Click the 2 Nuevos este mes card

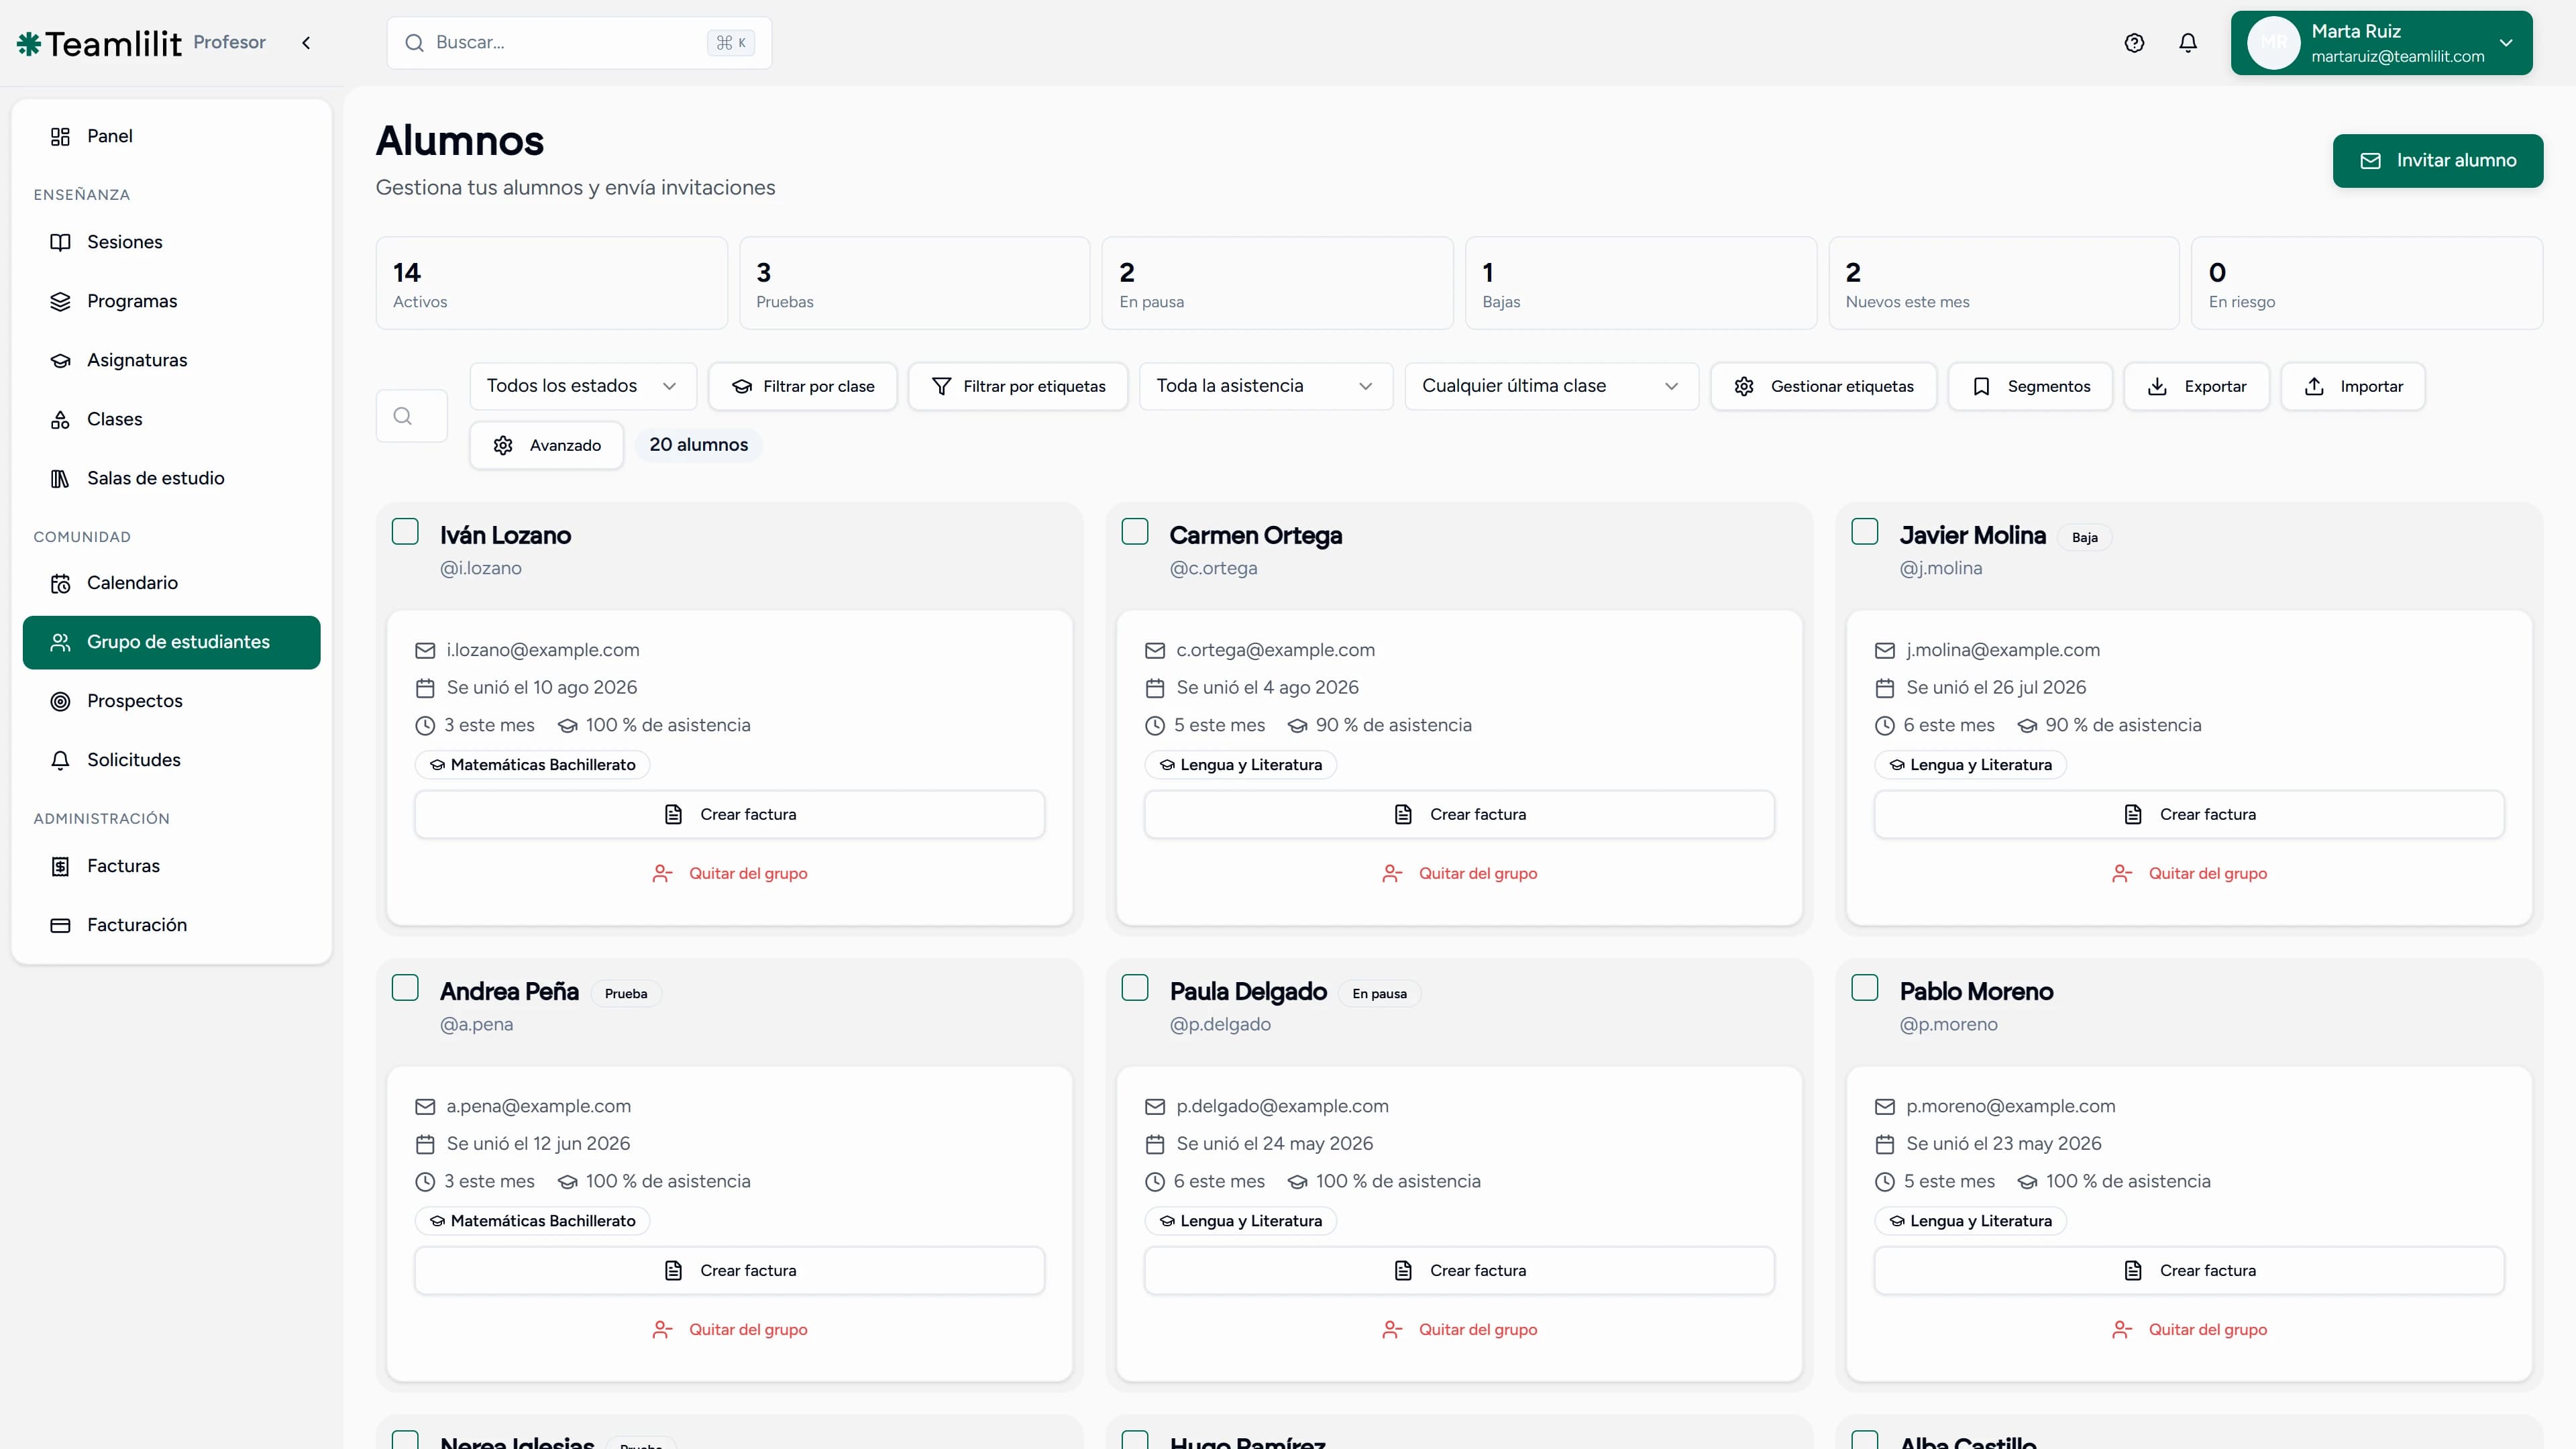point(2004,283)
